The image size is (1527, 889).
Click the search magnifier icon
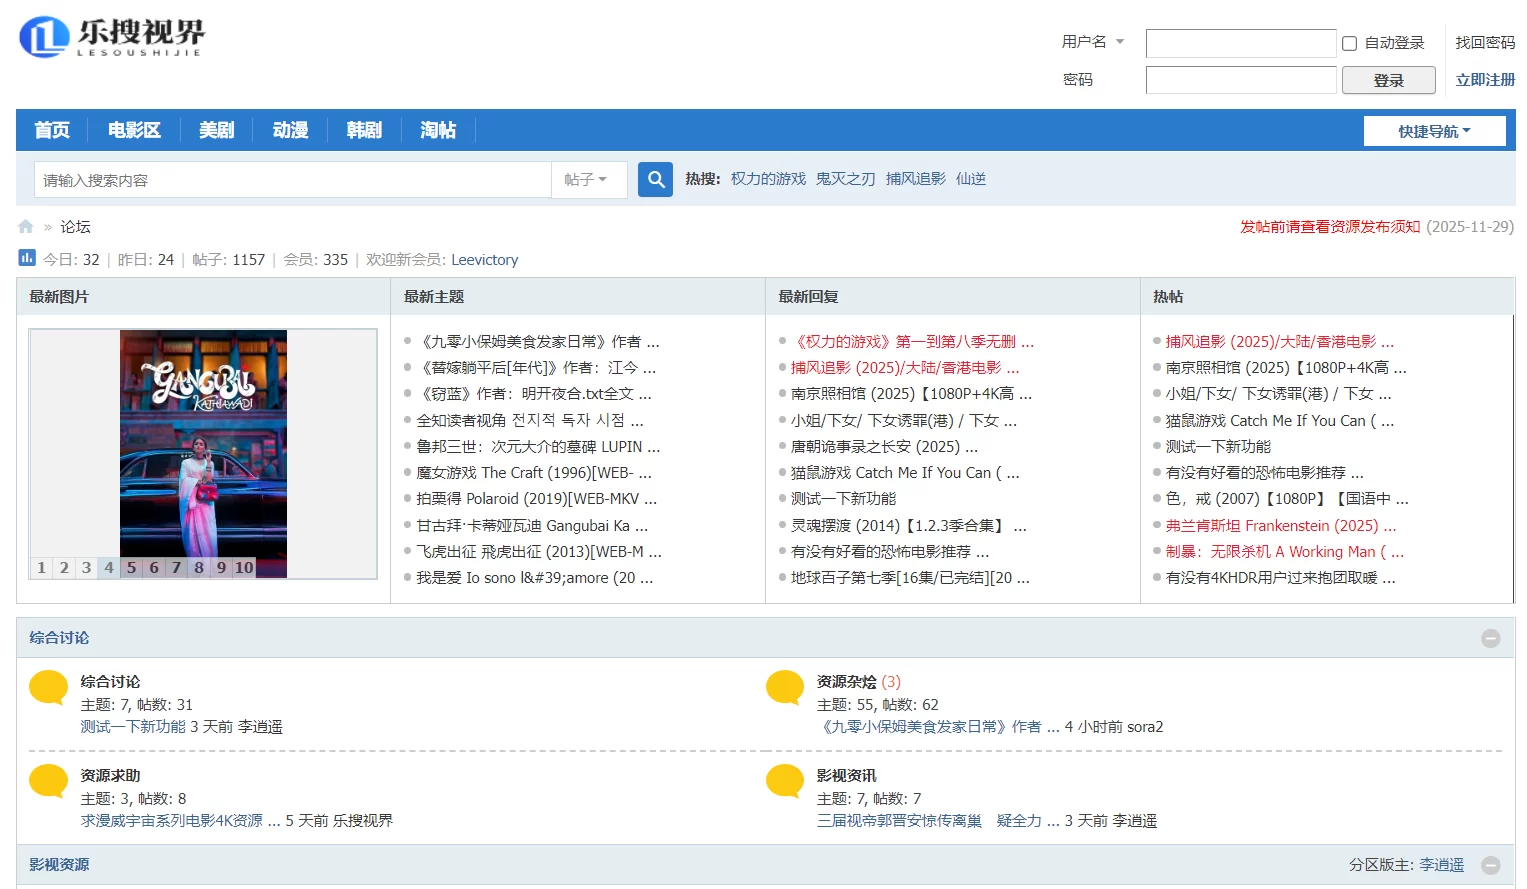pyautogui.click(x=655, y=179)
